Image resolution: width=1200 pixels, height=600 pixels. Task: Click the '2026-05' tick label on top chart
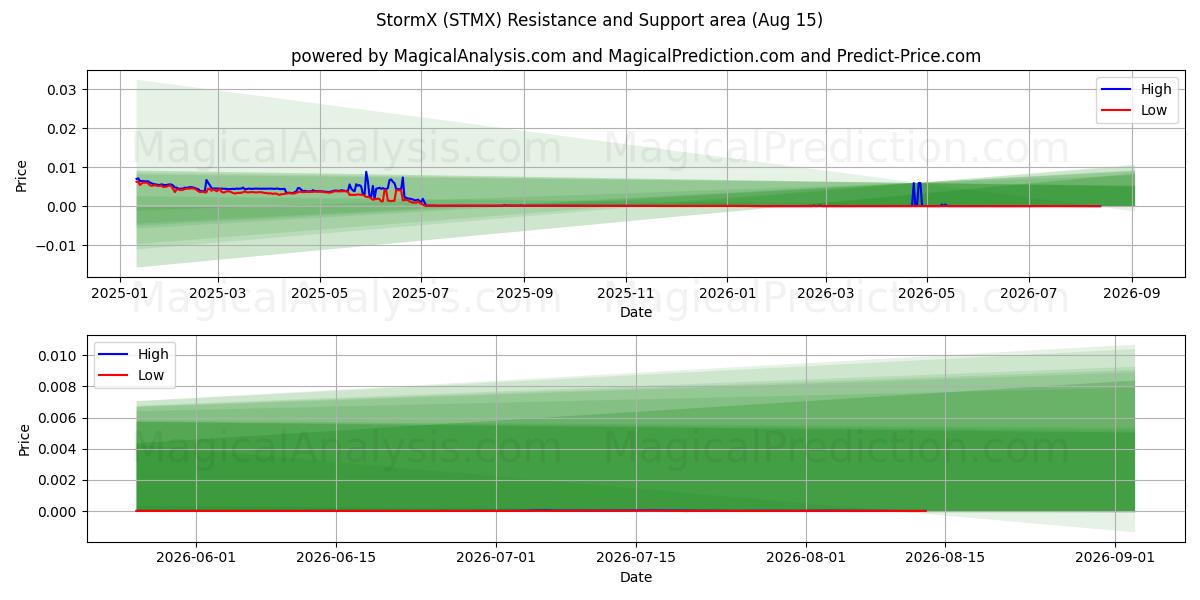927,293
